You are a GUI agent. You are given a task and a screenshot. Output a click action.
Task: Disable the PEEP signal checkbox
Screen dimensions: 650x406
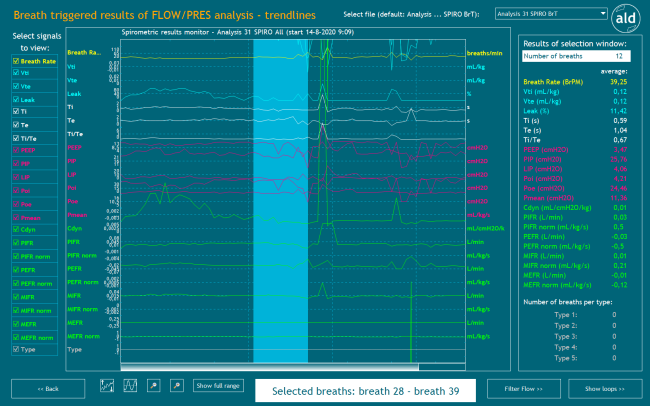pos(16,149)
